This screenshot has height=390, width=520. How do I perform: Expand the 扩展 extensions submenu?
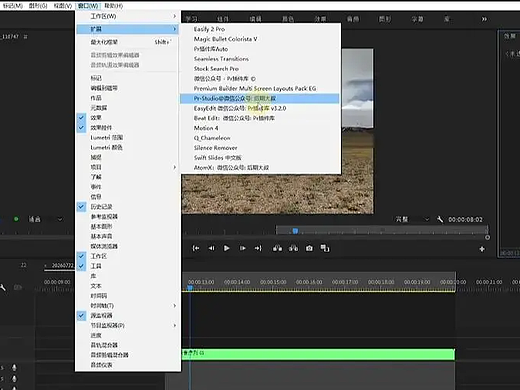[128, 29]
